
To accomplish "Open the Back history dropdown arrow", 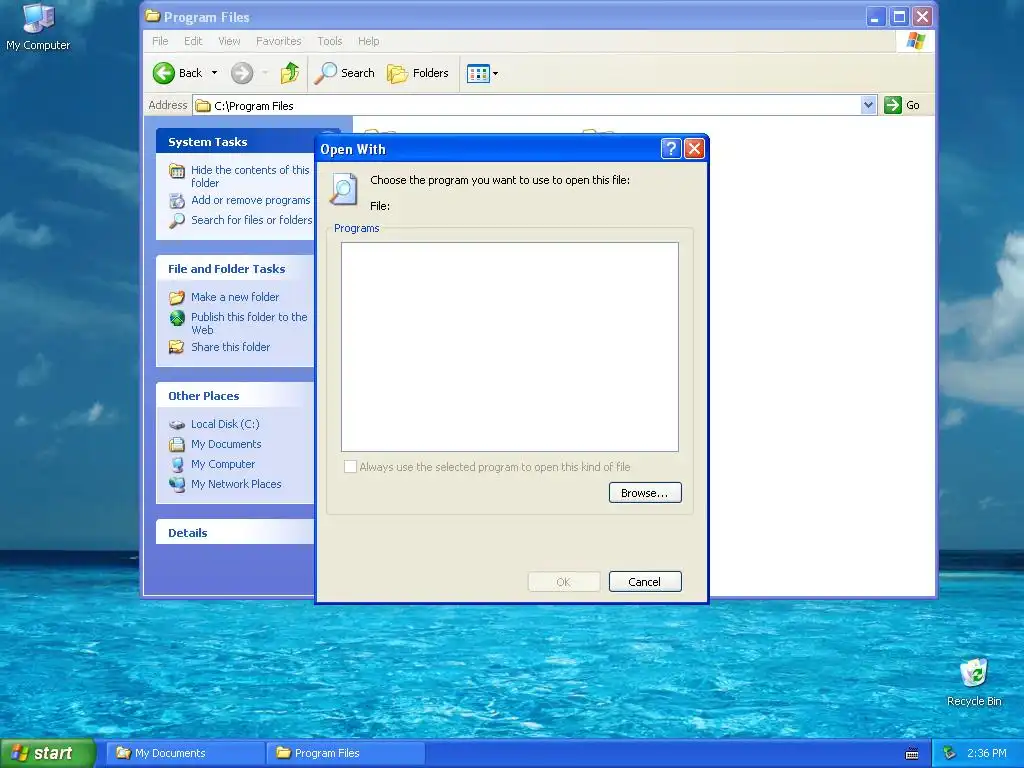I will pos(214,73).
